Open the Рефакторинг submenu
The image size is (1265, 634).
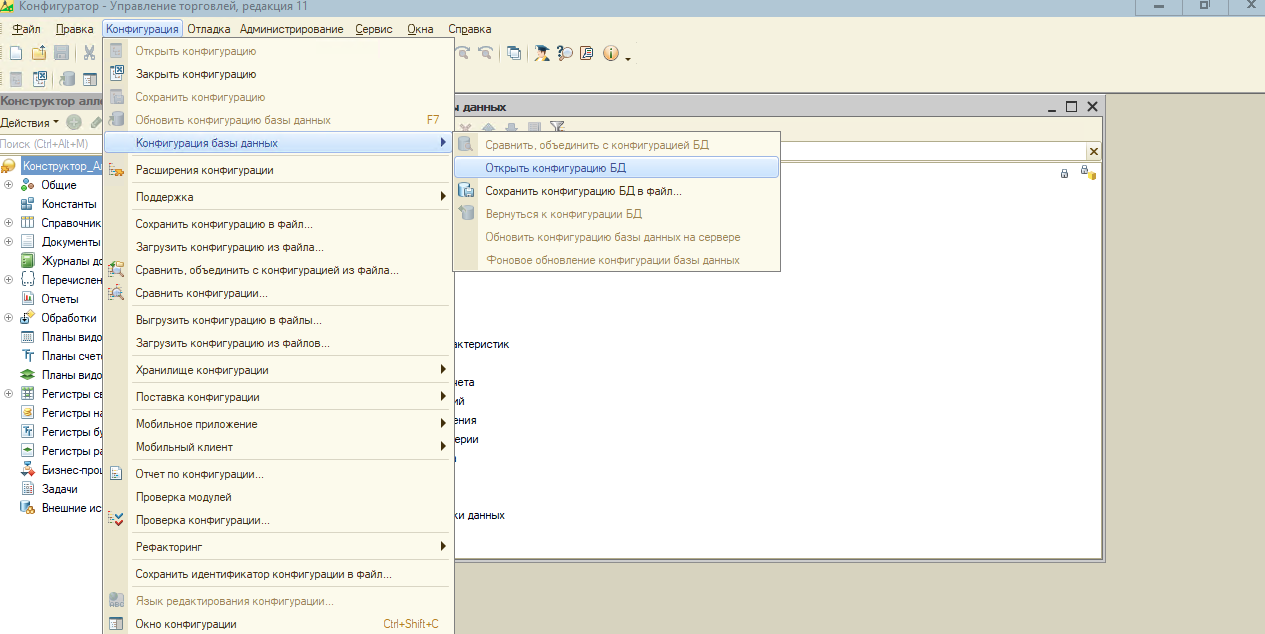[x=279, y=547]
